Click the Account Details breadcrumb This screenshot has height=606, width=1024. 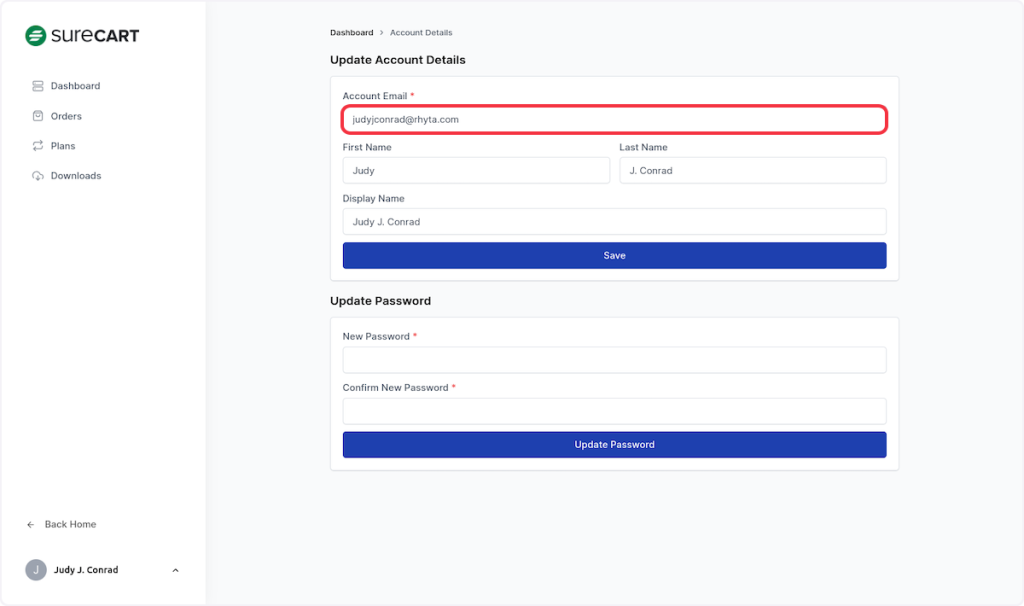[x=421, y=33]
